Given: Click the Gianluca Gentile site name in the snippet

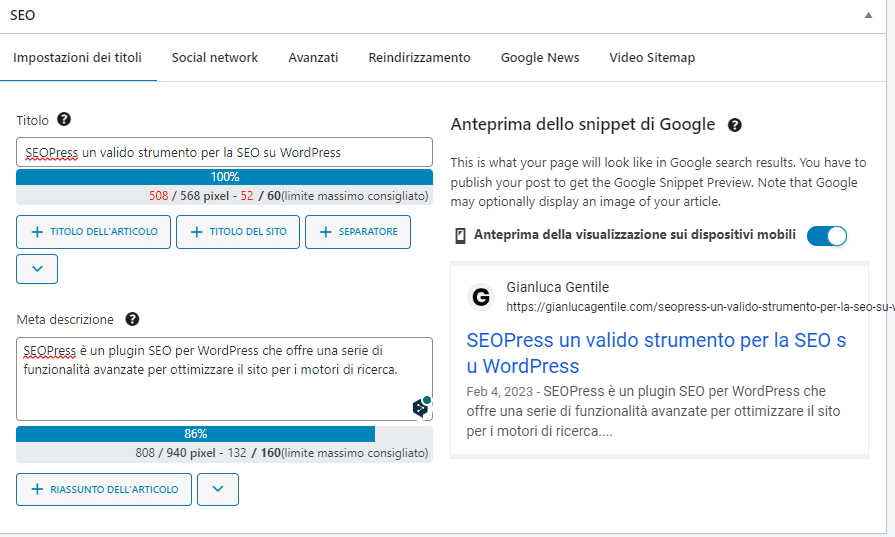Looking at the screenshot, I should pos(558,287).
